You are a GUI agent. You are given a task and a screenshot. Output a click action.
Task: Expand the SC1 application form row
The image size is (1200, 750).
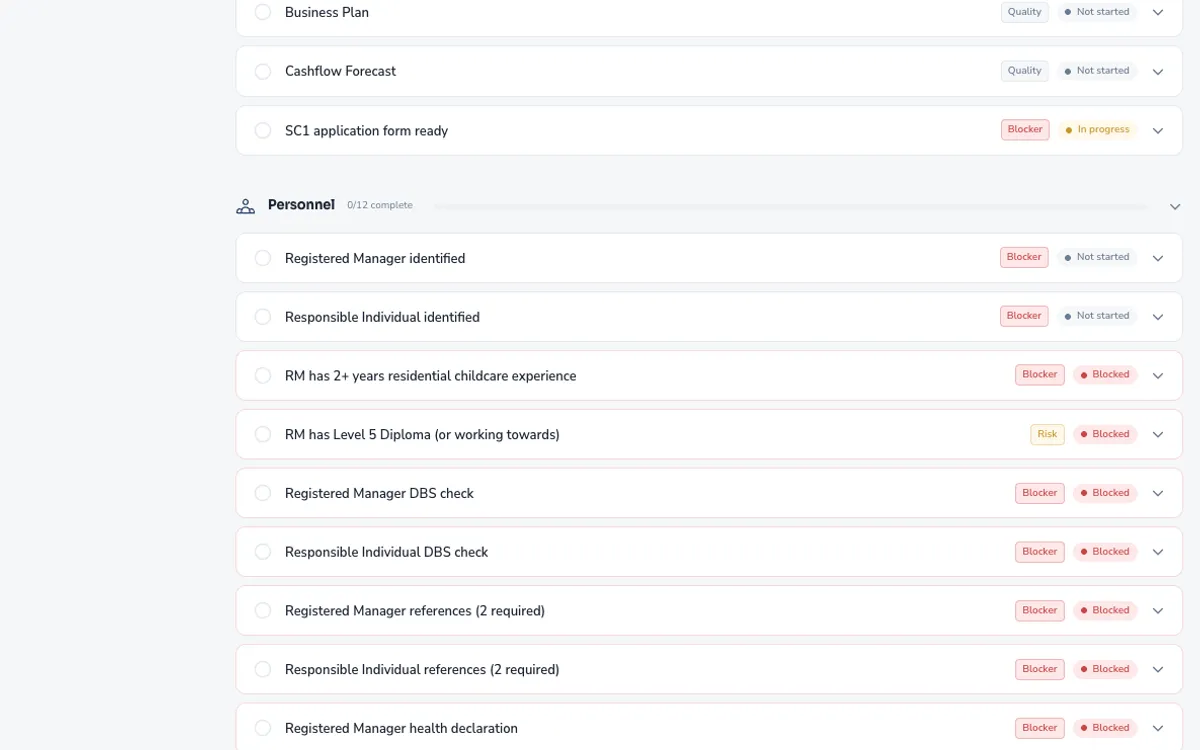click(1158, 130)
